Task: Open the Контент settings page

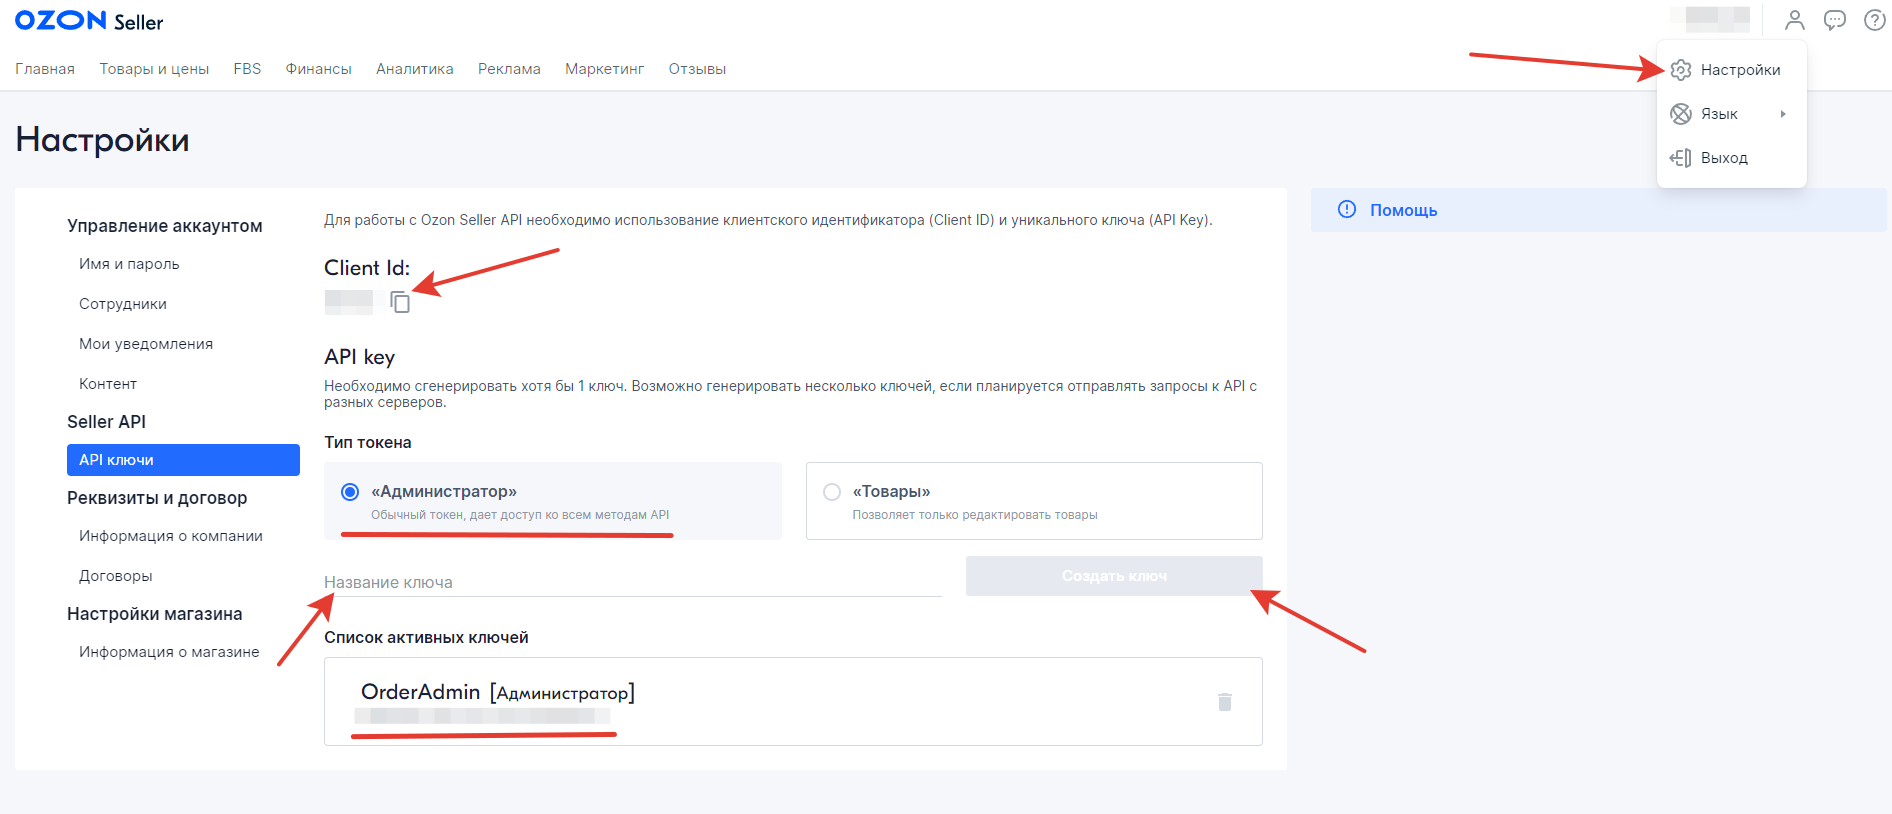Action: pyautogui.click(x=108, y=384)
